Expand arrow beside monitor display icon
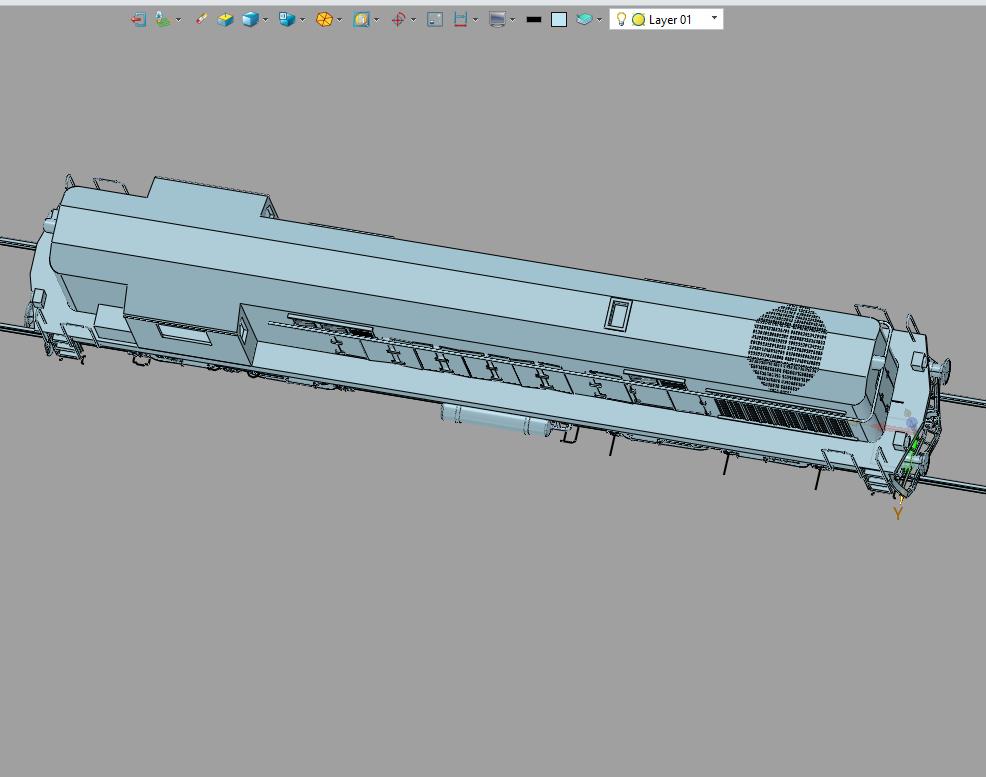 click(x=512, y=19)
